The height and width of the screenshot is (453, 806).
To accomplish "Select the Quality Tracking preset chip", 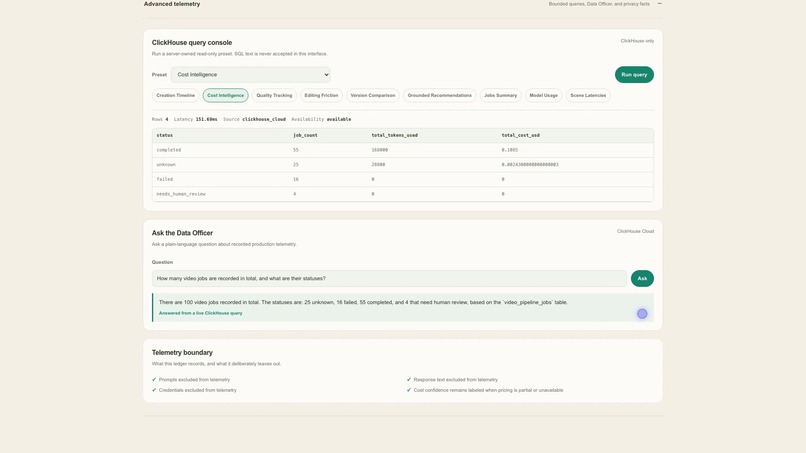I will [274, 95].
